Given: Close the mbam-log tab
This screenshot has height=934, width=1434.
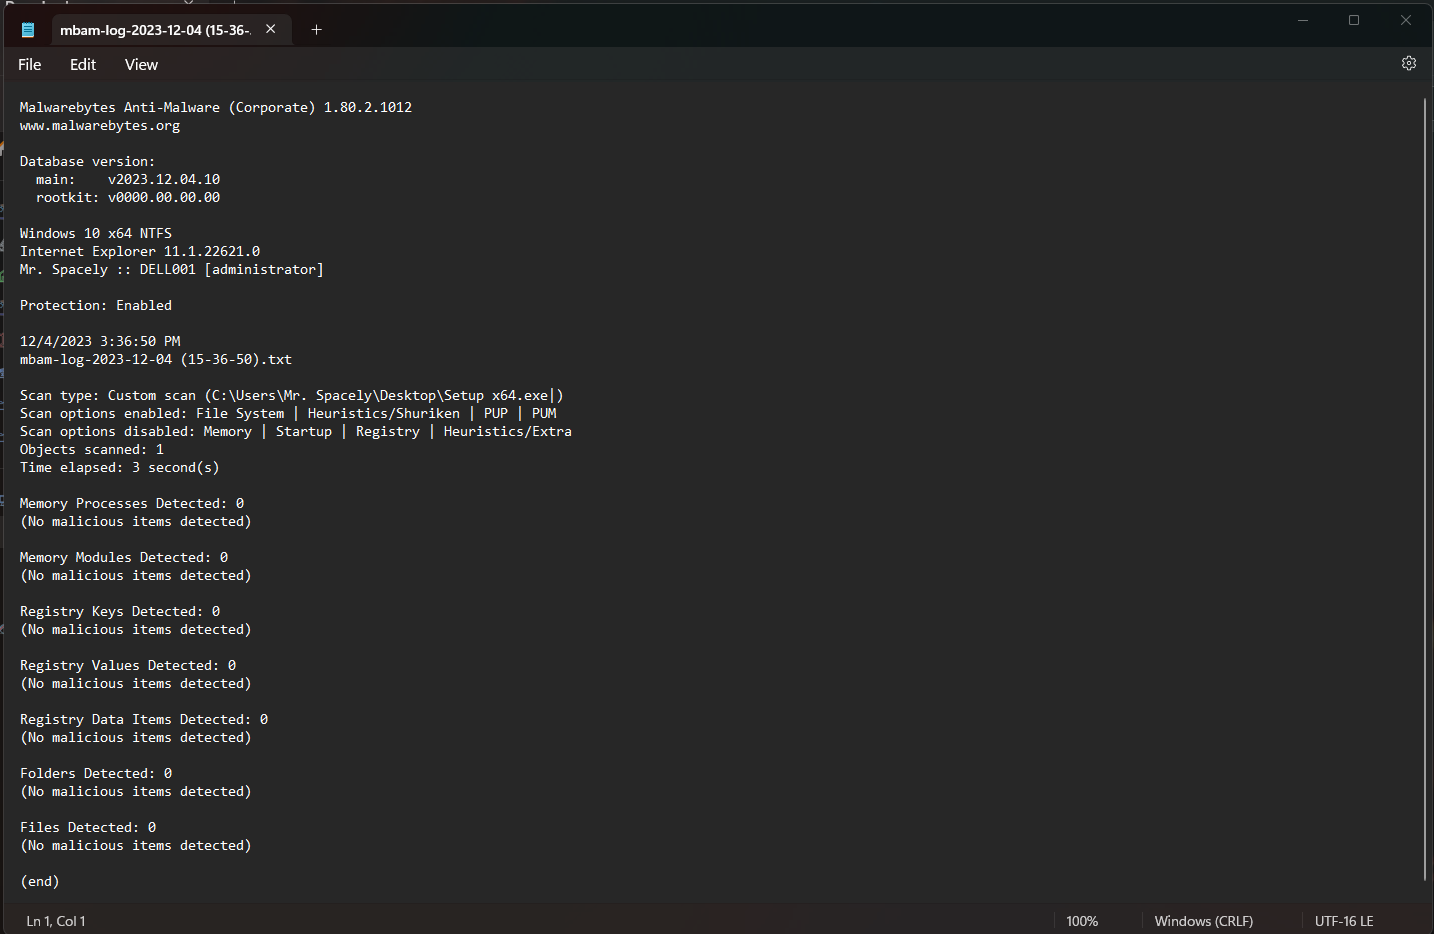Looking at the screenshot, I should click(270, 29).
